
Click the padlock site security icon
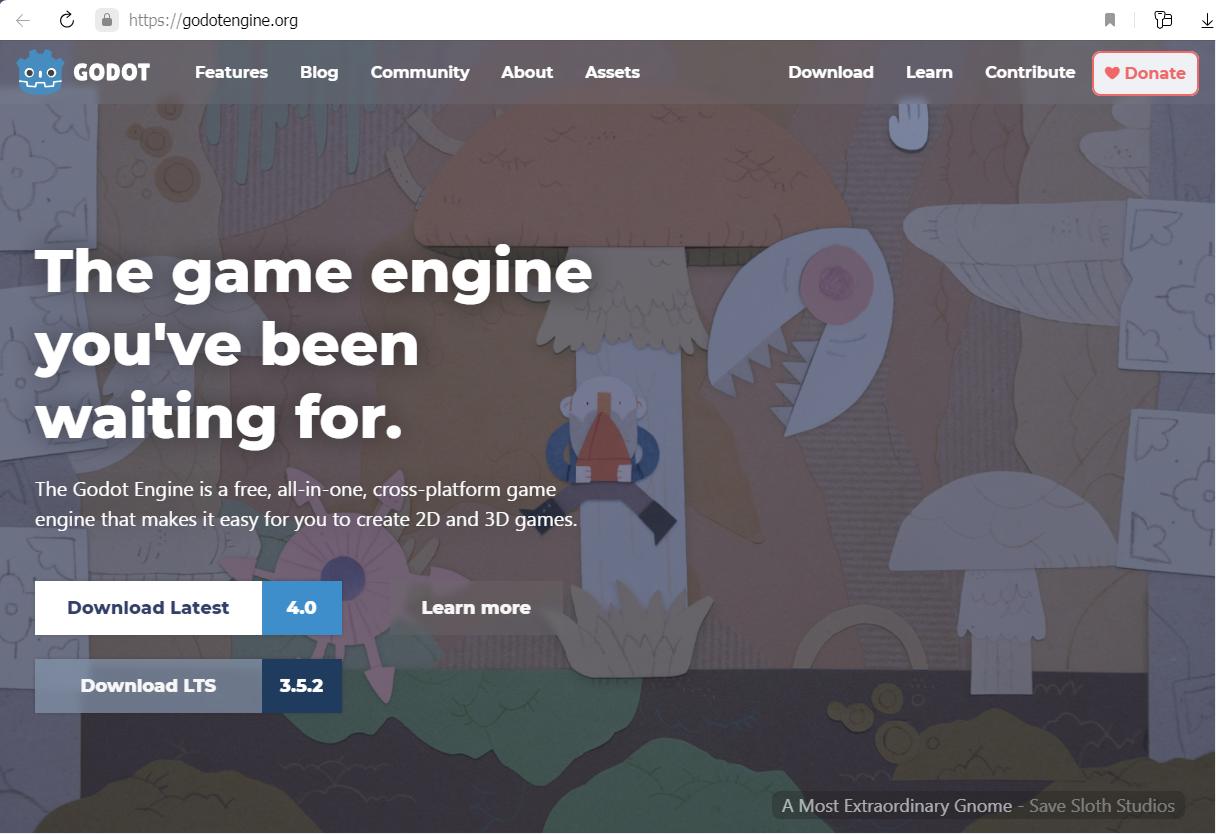pyautogui.click(x=107, y=20)
